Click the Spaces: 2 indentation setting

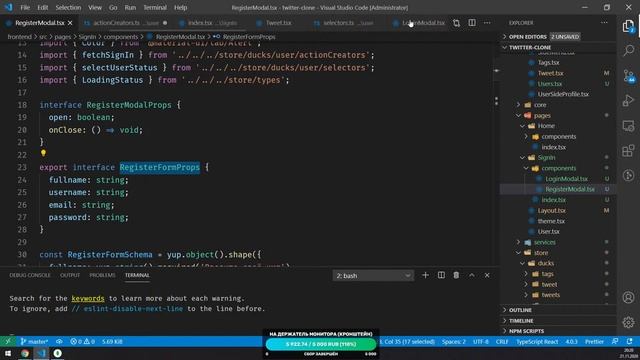(453, 342)
